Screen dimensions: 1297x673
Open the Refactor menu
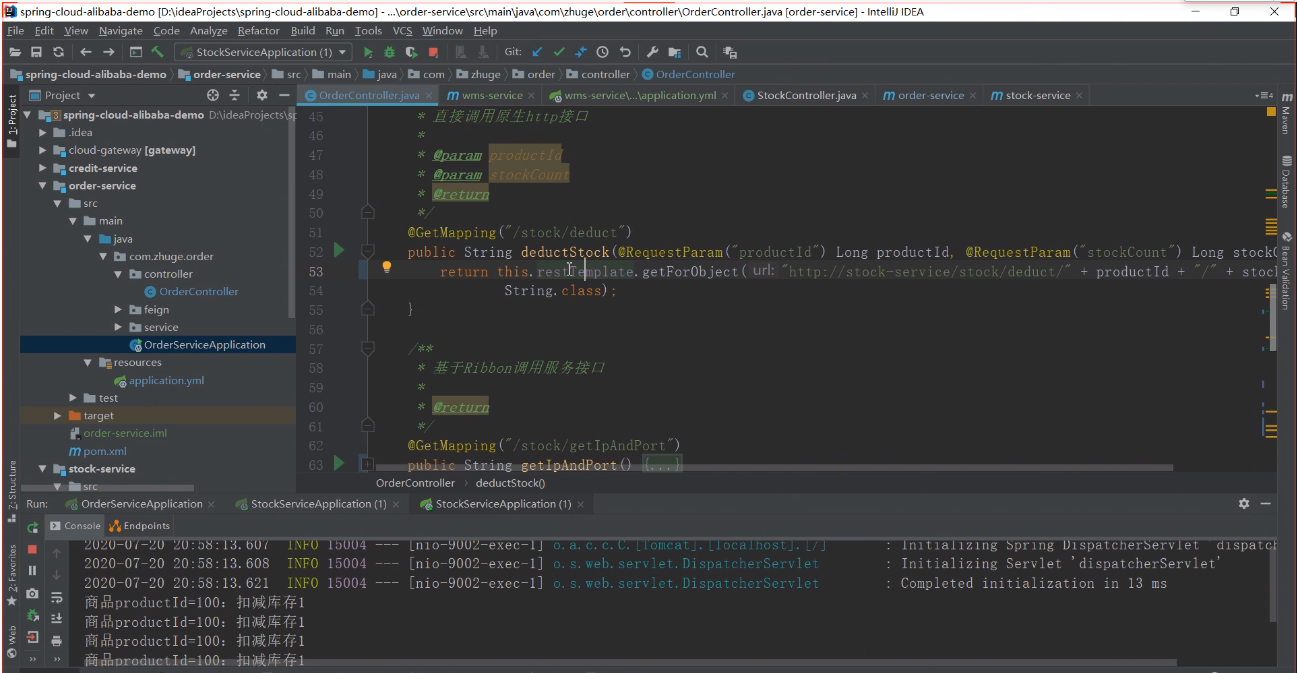(x=259, y=31)
